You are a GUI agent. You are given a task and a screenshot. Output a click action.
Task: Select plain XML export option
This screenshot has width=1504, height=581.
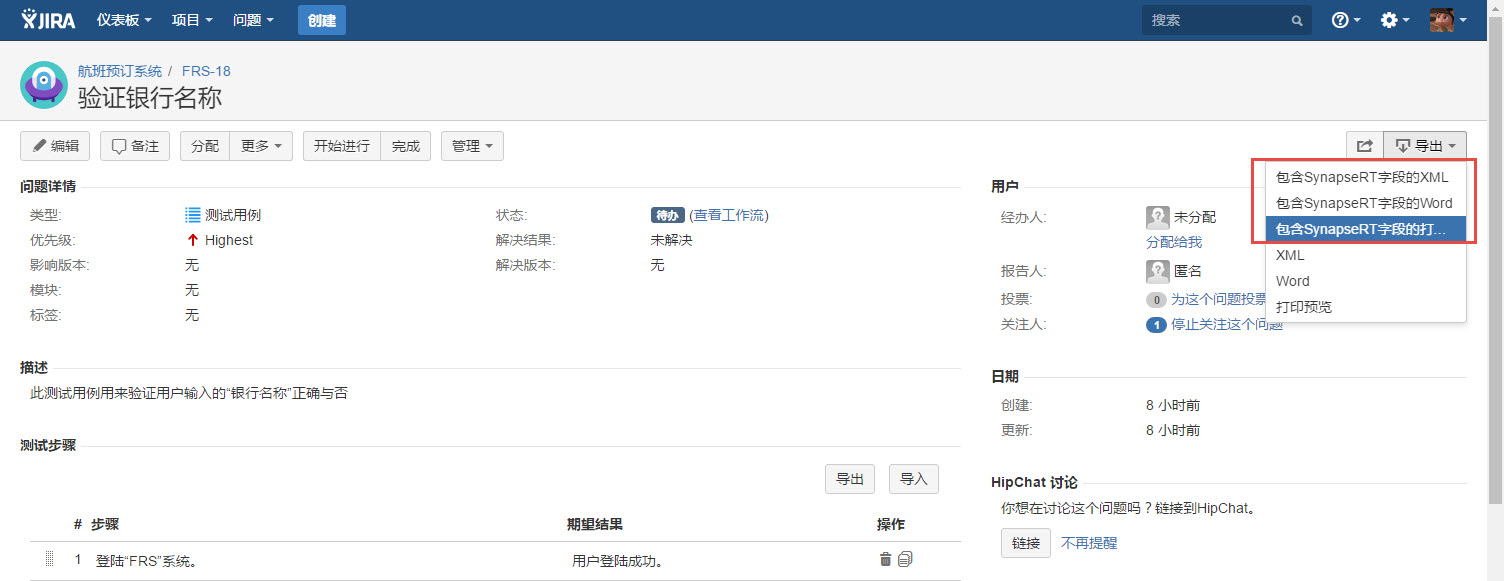click(1366, 255)
